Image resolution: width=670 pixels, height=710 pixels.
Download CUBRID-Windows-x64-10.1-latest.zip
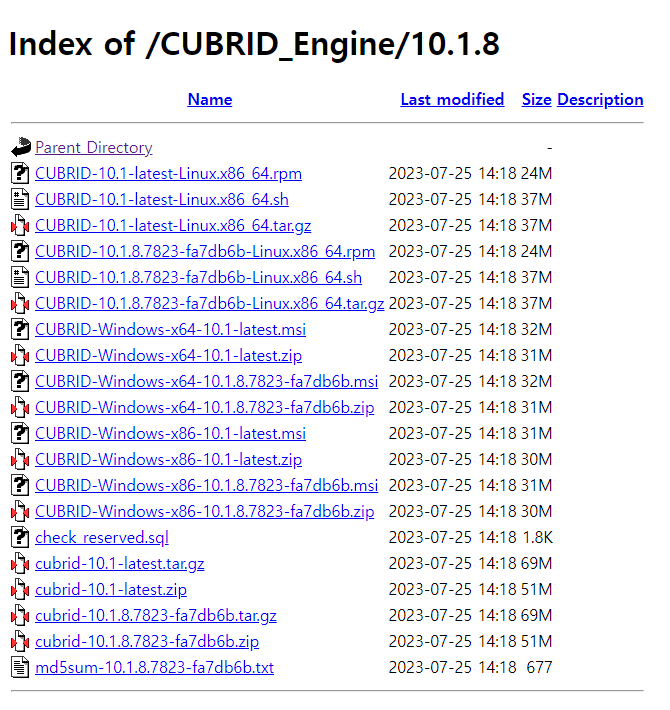pos(168,355)
